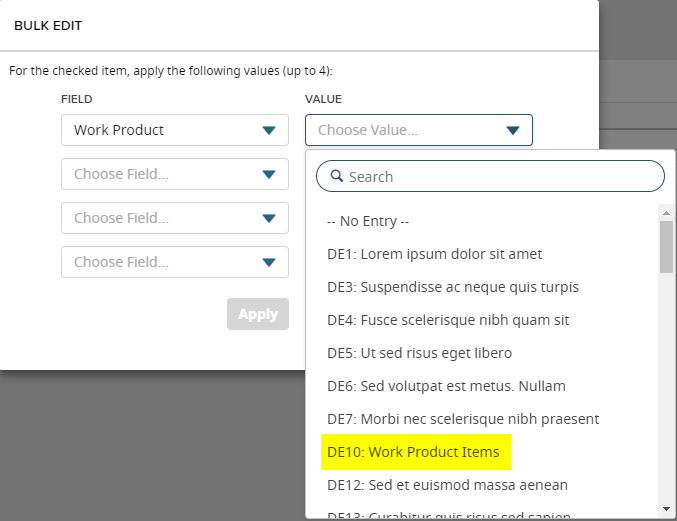Click the Apply button

258,314
